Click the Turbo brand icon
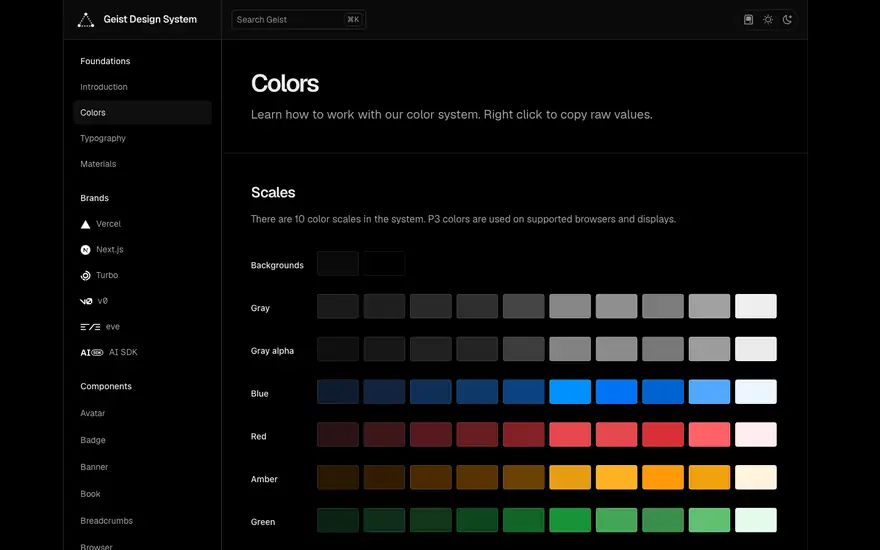Image resolution: width=880 pixels, height=550 pixels. [85, 276]
